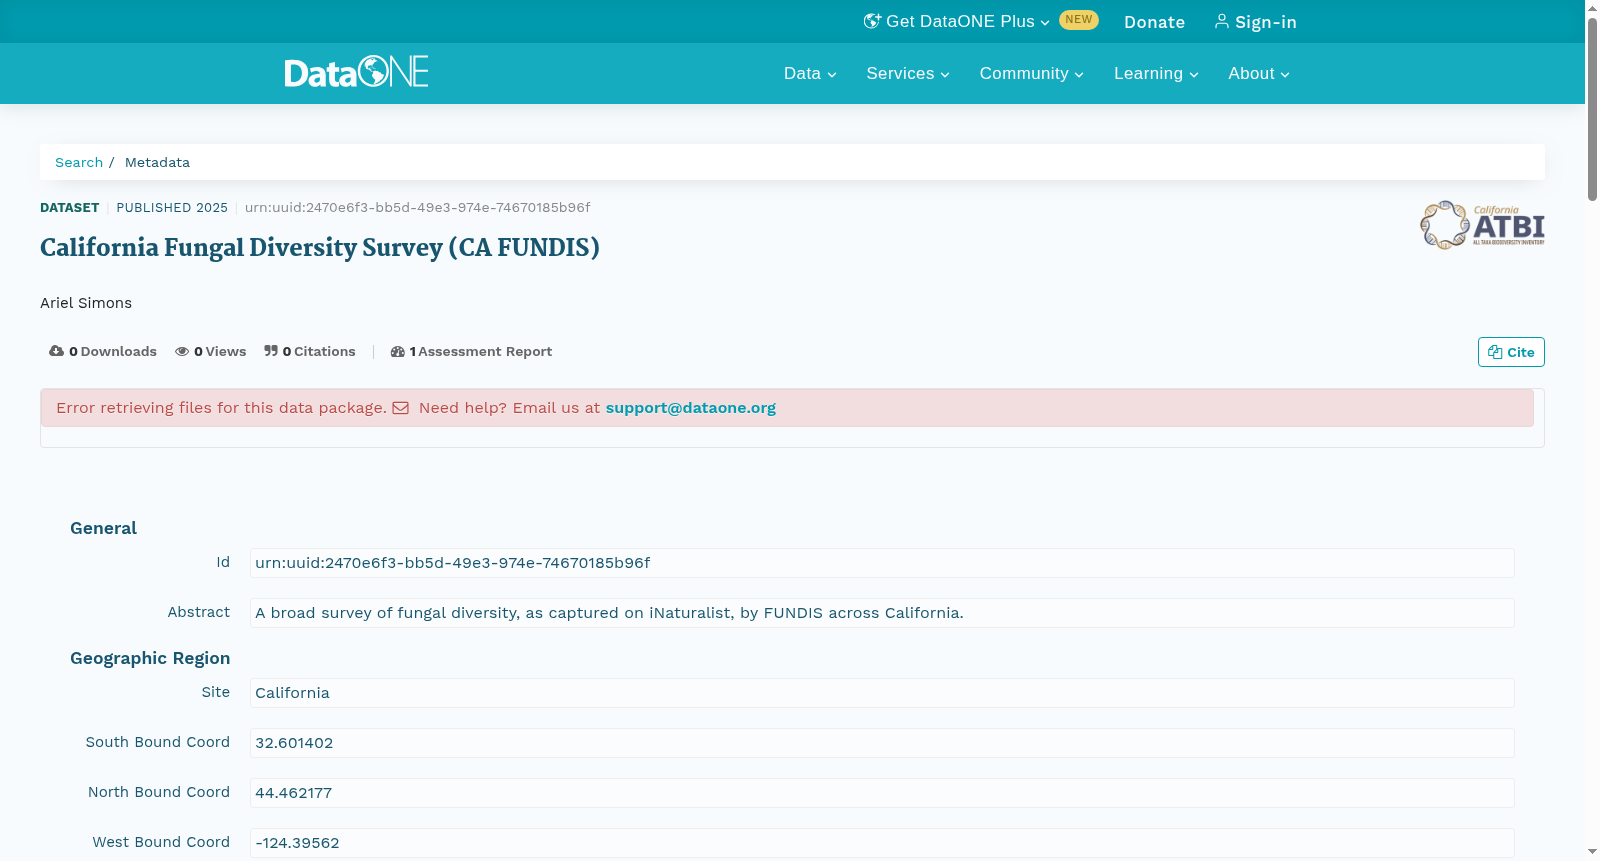Click the Metadata breadcrumb
The image size is (1600, 861).
pos(157,162)
